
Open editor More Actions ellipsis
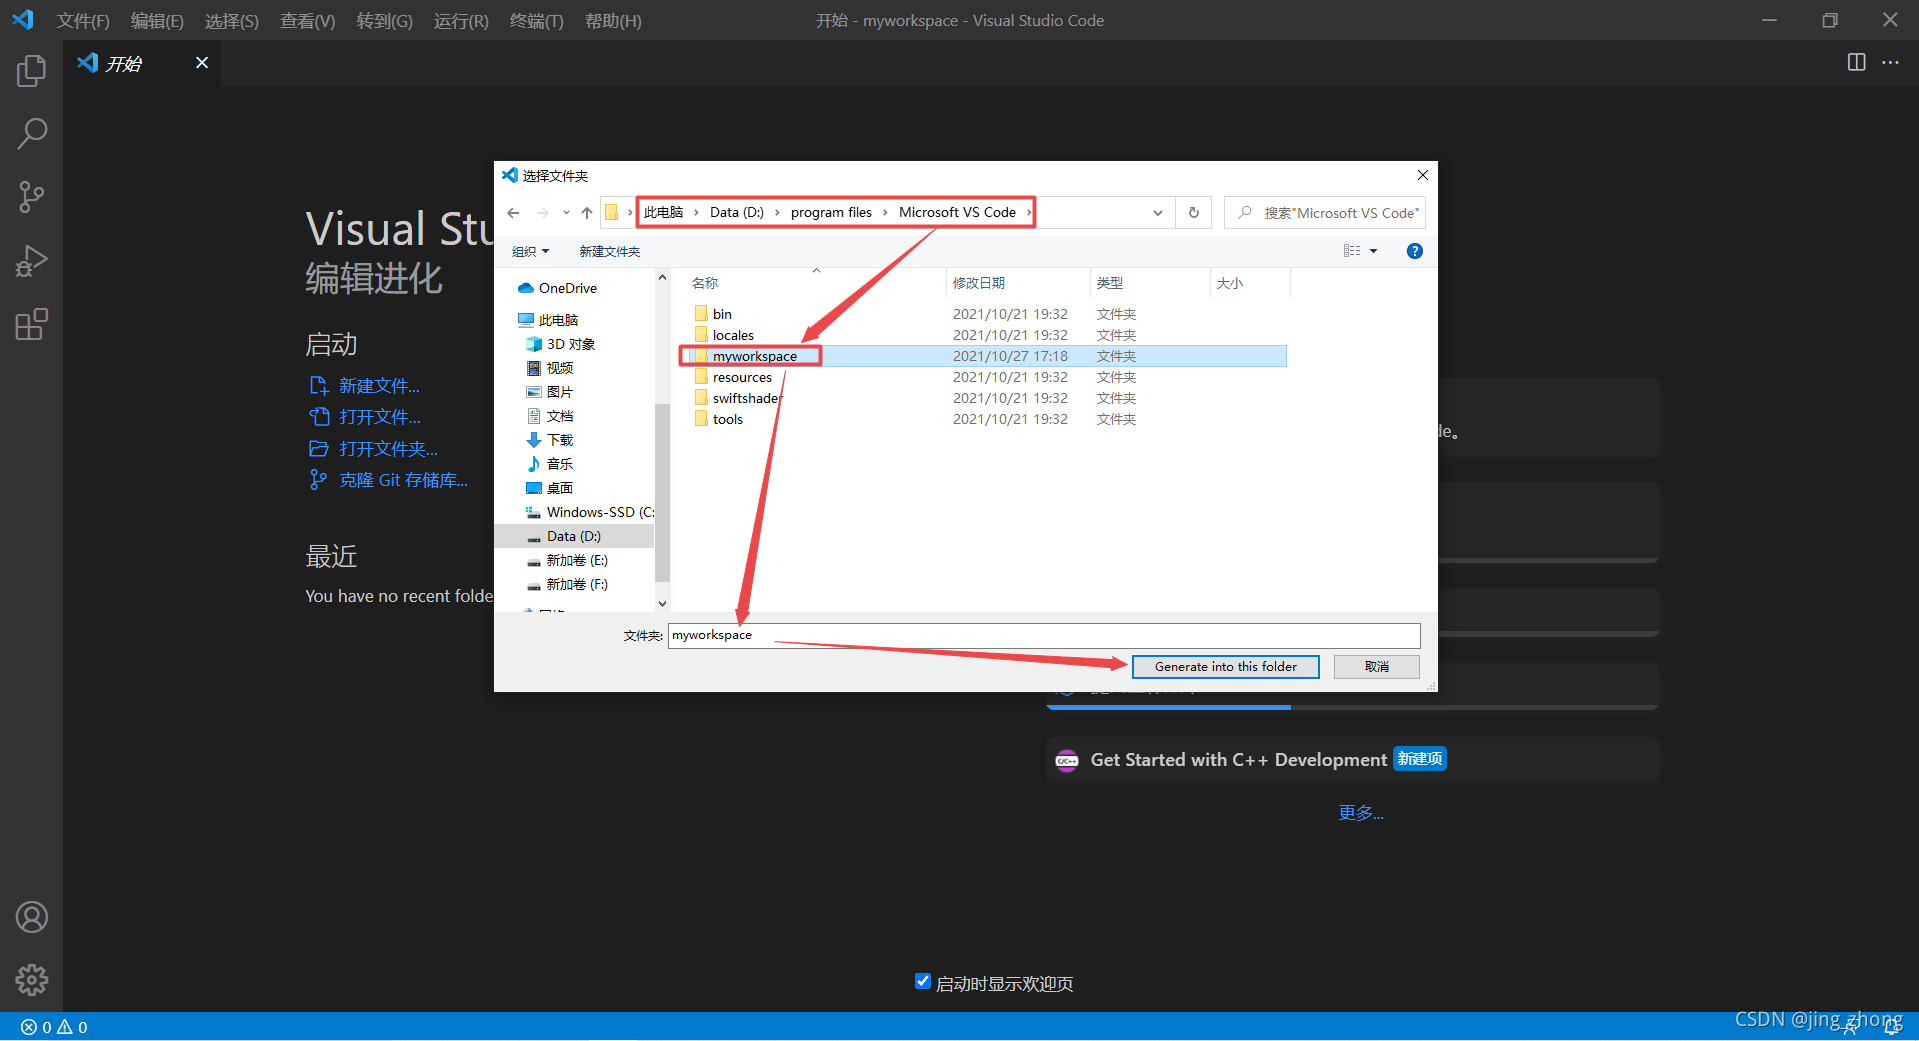tap(1890, 62)
